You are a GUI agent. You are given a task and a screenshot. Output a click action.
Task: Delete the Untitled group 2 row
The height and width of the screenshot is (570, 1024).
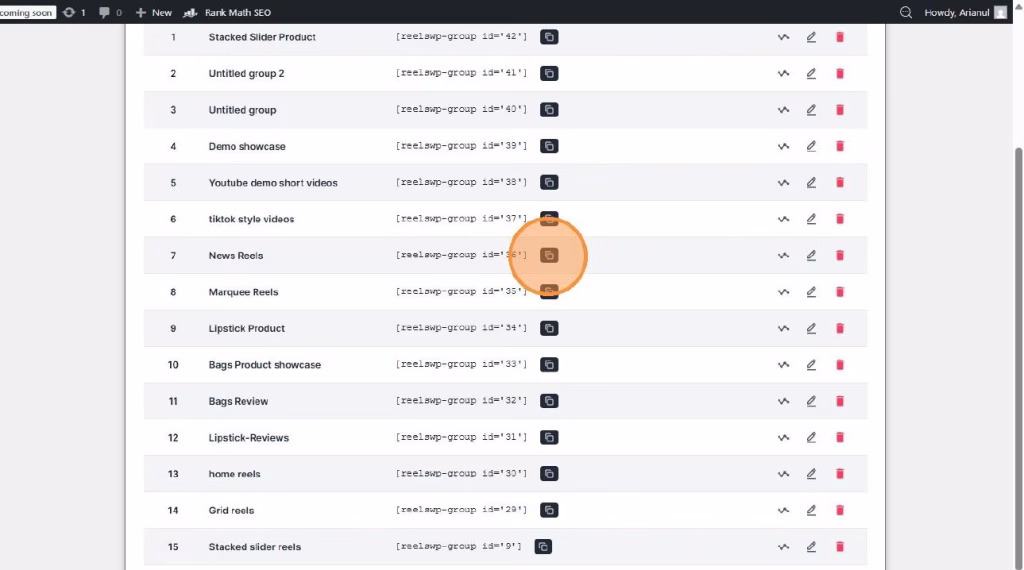click(840, 74)
